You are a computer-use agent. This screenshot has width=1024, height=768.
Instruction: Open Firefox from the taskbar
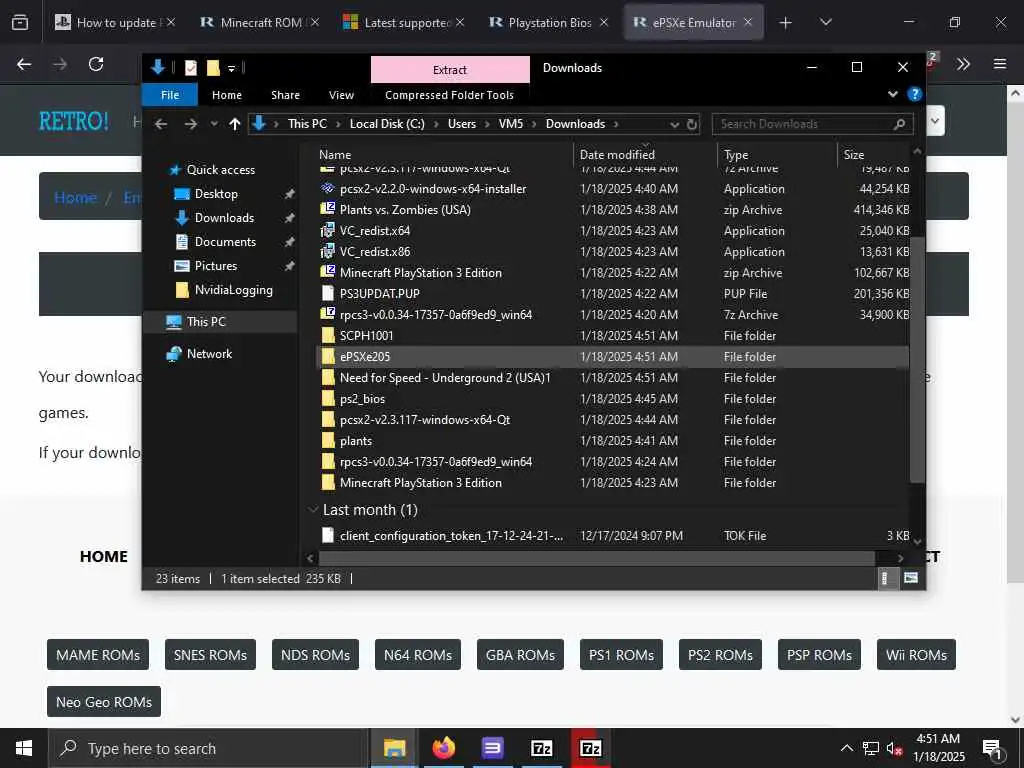pyautogui.click(x=443, y=748)
